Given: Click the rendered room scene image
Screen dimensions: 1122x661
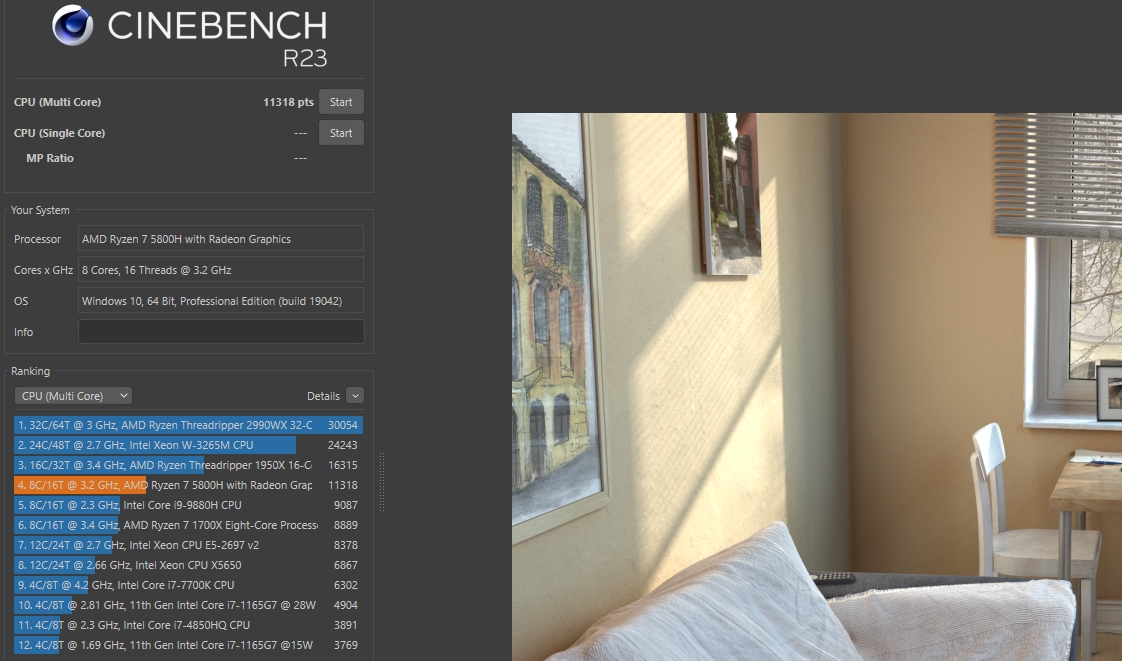Looking at the screenshot, I should [x=816, y=386].
